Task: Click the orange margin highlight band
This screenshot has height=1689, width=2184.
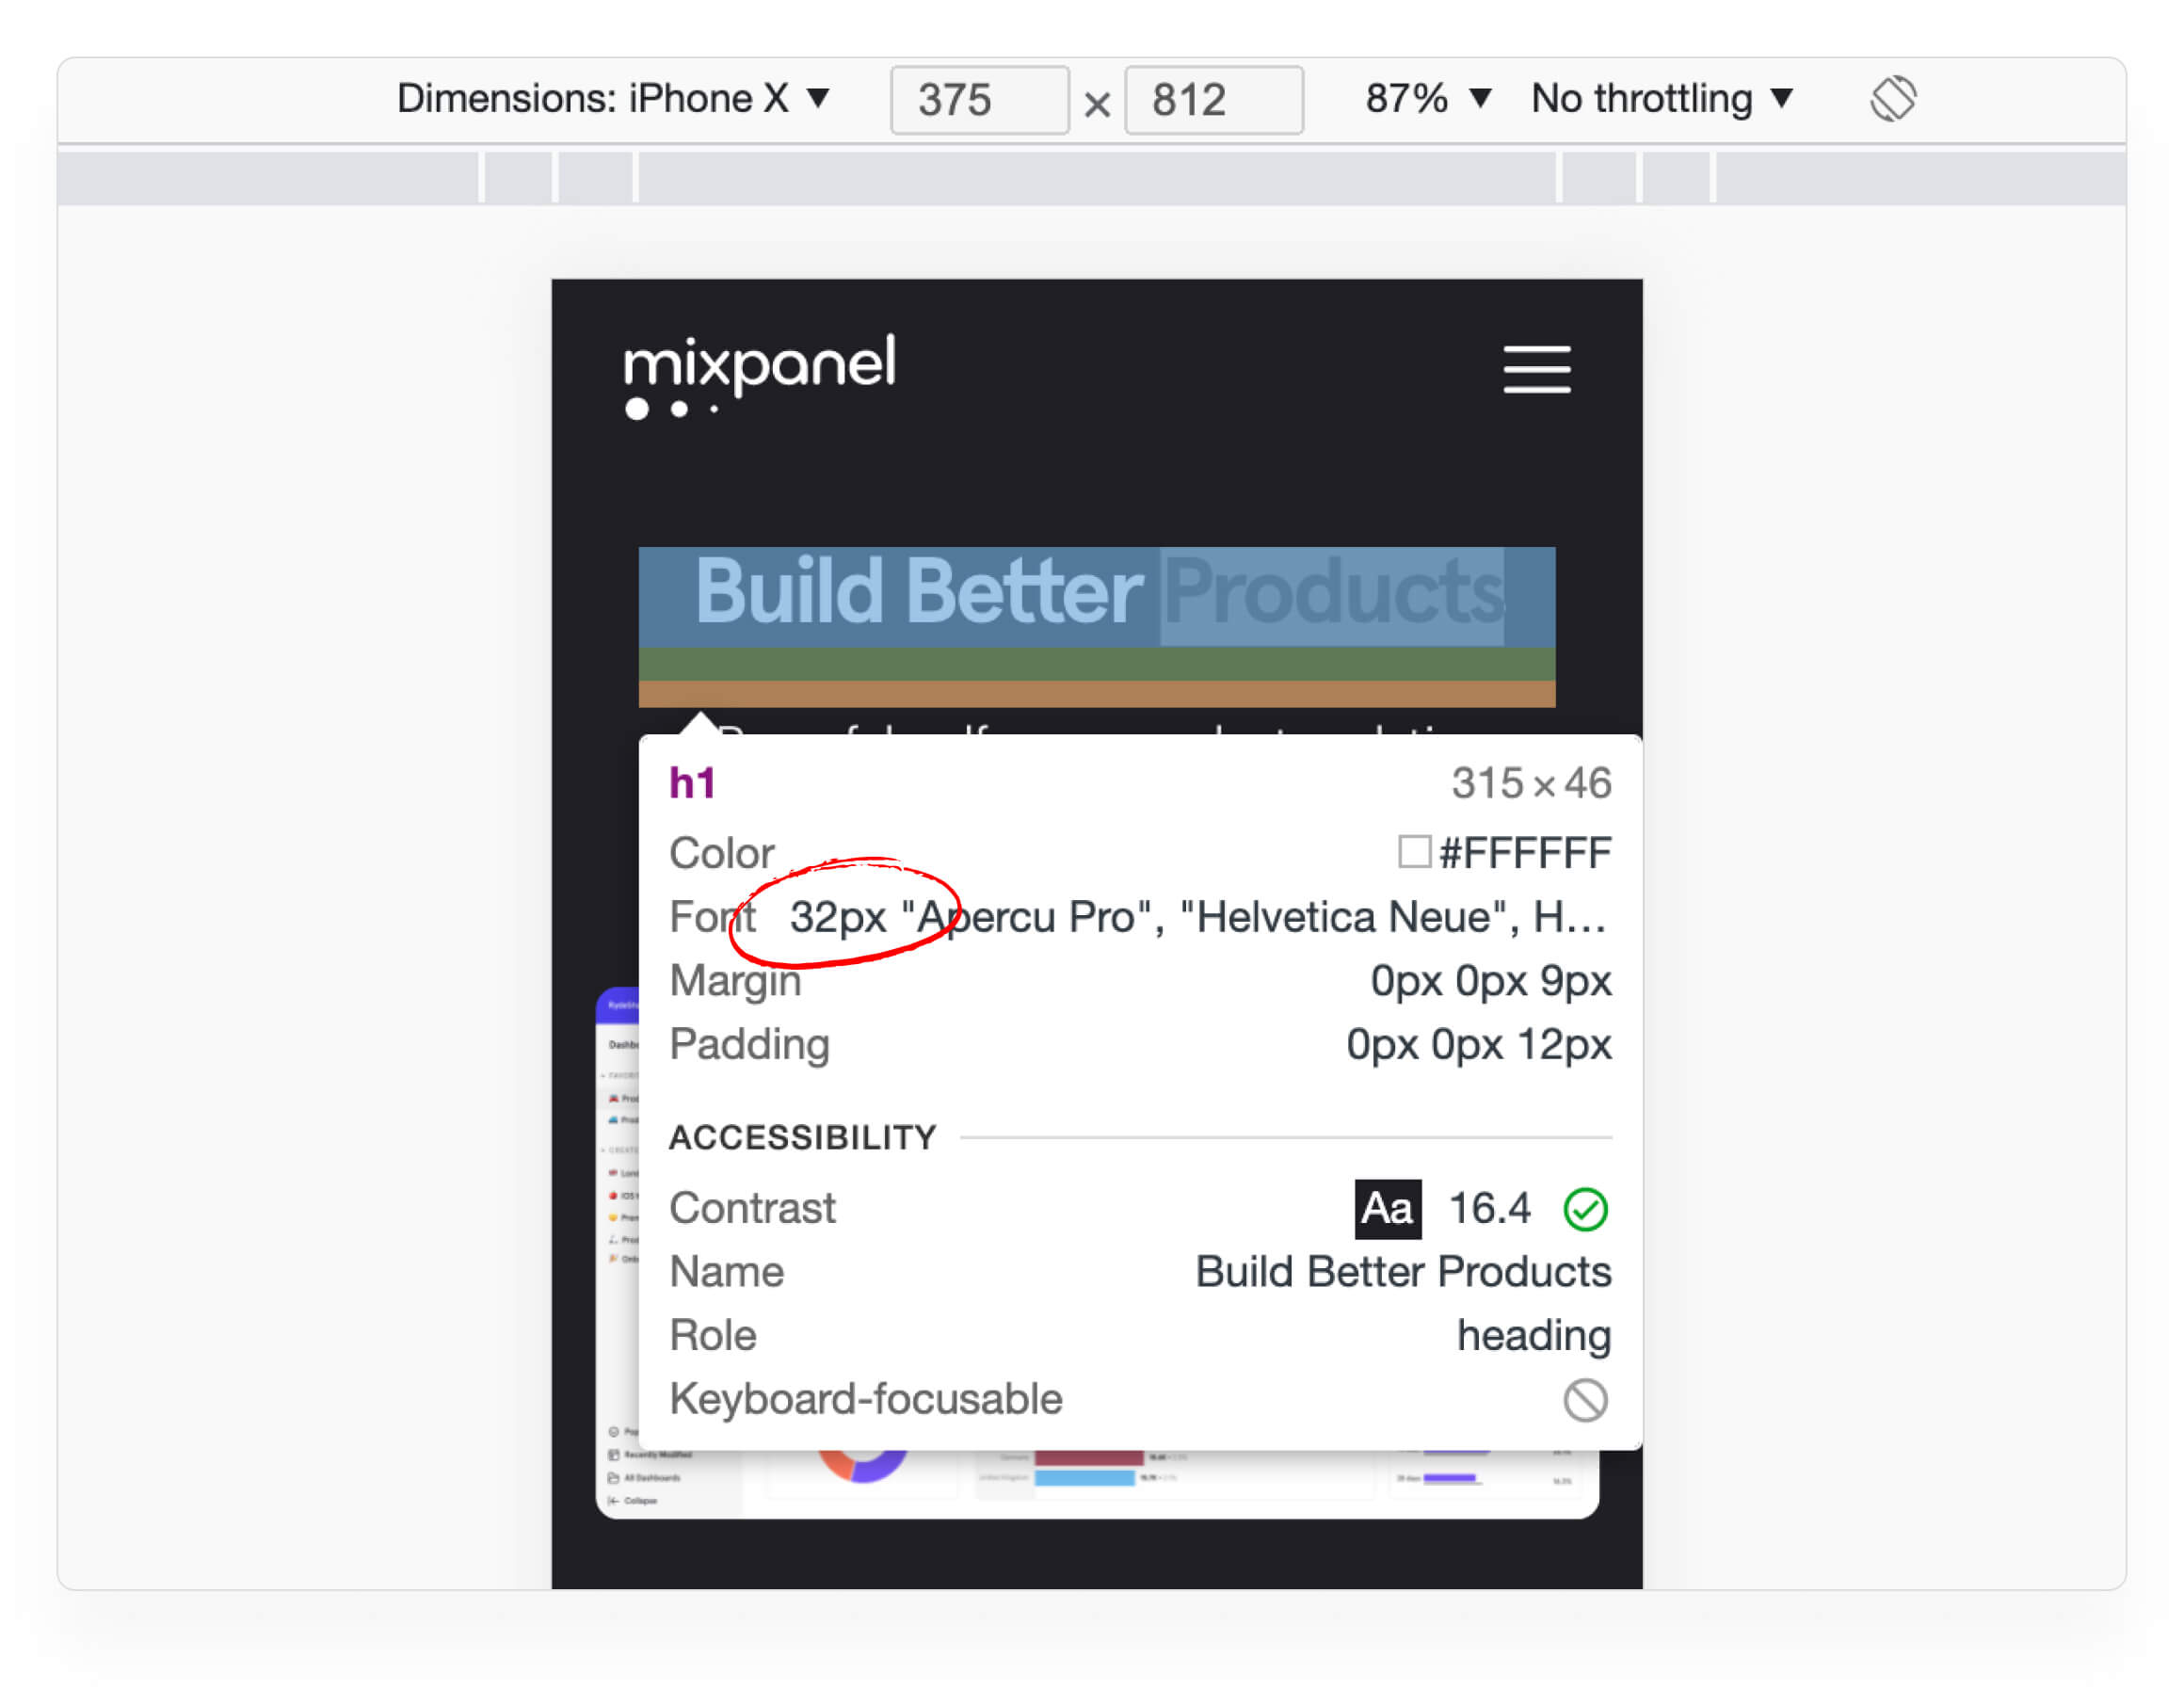Action: click(1096, 693)
